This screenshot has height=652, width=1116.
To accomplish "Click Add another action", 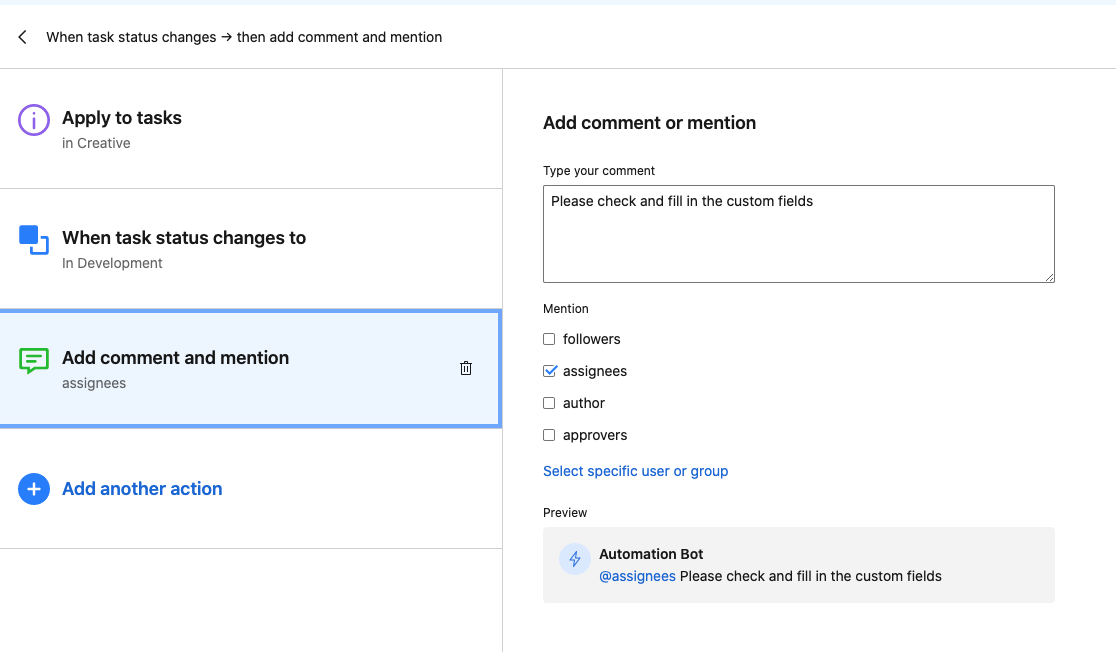I will [x=142, y=489].
